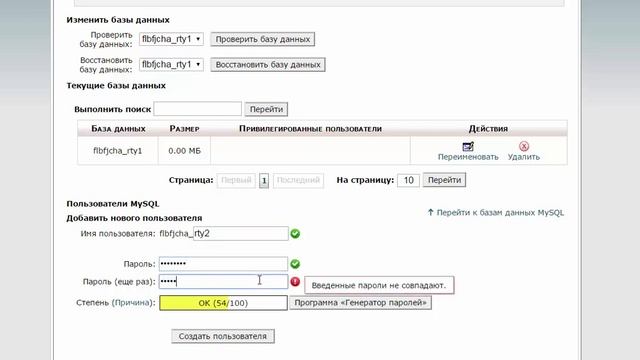640x360 pixels.
Task: Click the 'Переименовать' link
Action: (468, 157)
